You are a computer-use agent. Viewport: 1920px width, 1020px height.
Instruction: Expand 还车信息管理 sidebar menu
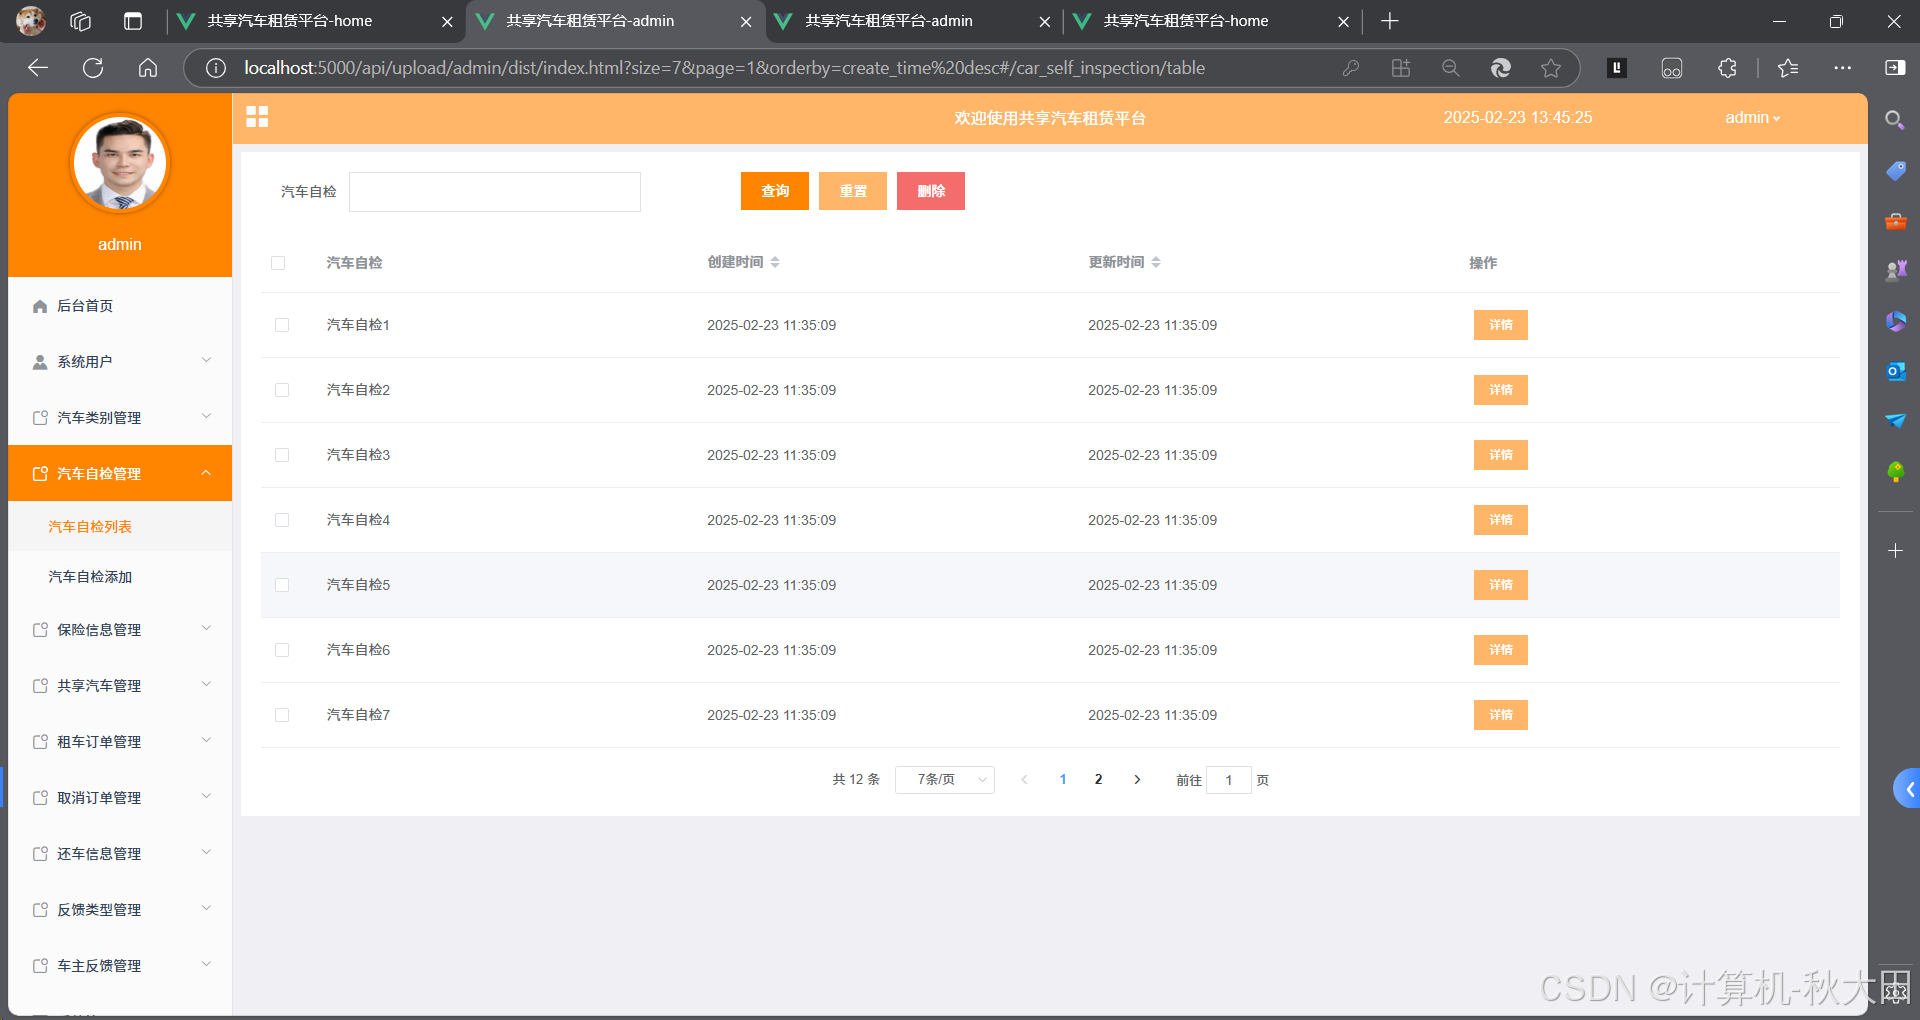pyautogui.click(x=120, y=853)
